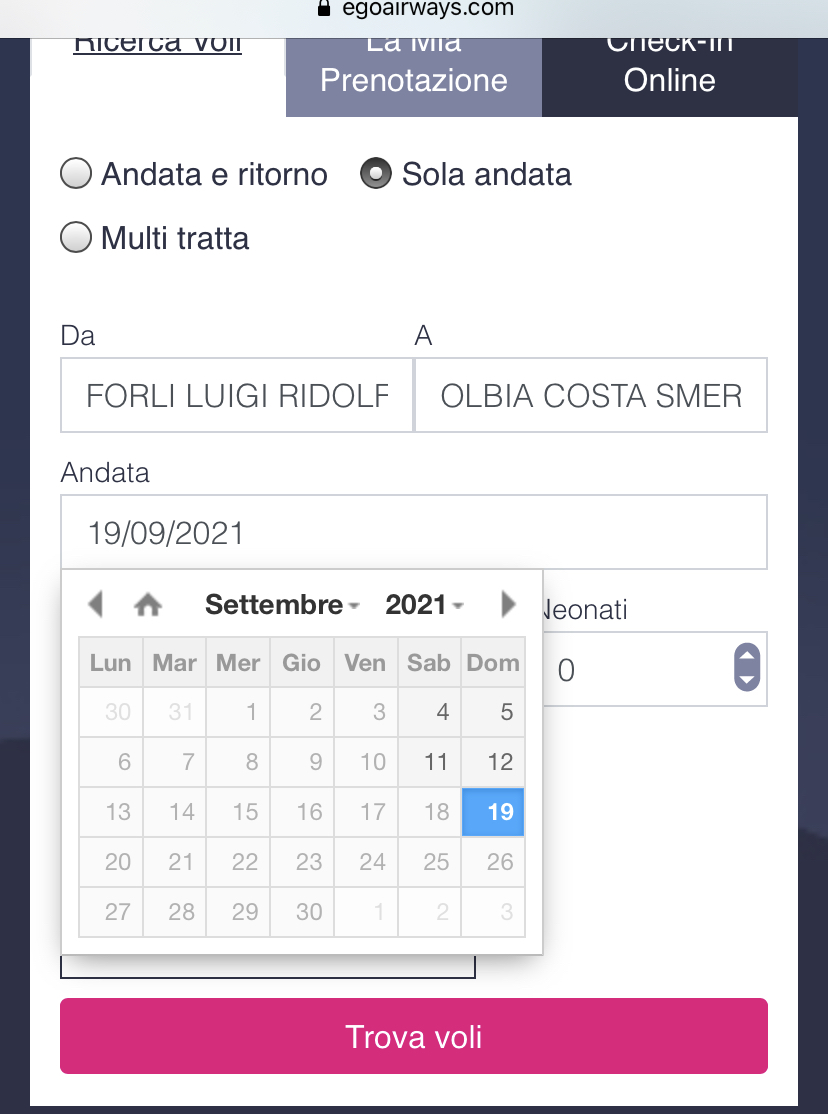Viewport: 828px width, 1114px height.
Task: Pick day 12 in the calendar
Action: (494, 762)
